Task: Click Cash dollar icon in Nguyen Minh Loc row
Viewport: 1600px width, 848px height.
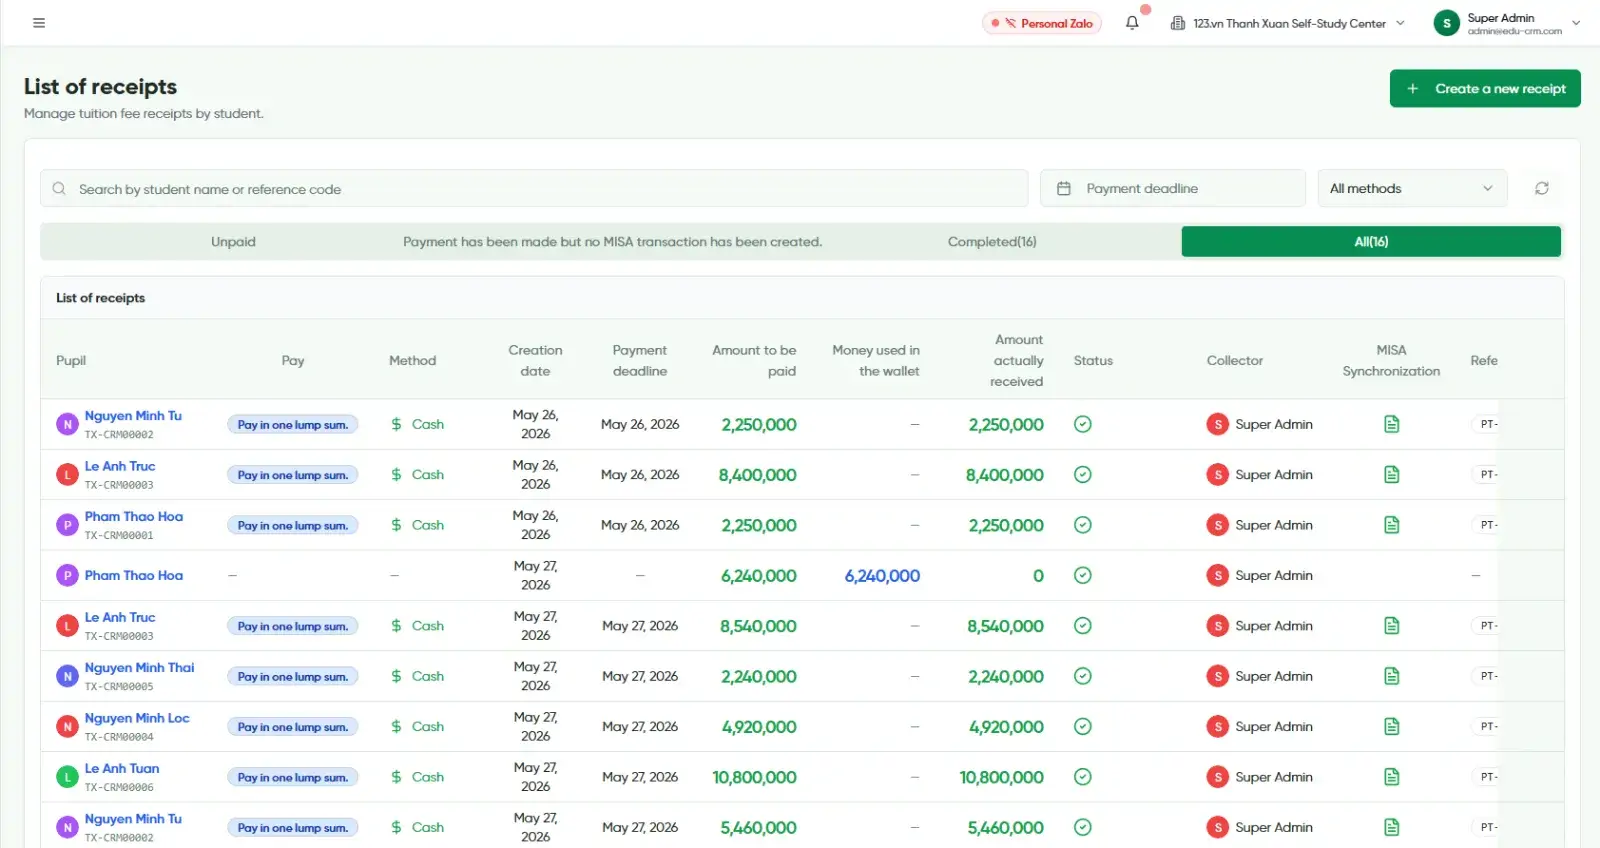Action: (x=397, y=726)
